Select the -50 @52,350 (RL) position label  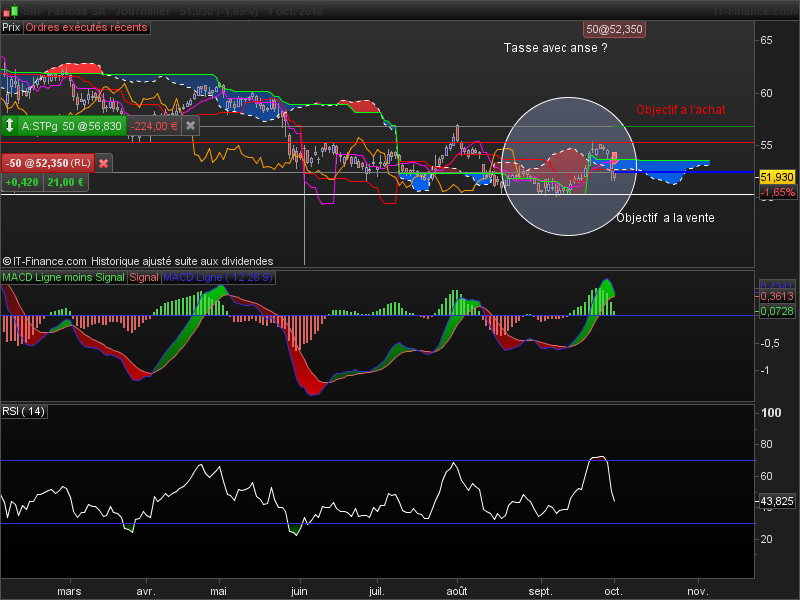point(48,163)
